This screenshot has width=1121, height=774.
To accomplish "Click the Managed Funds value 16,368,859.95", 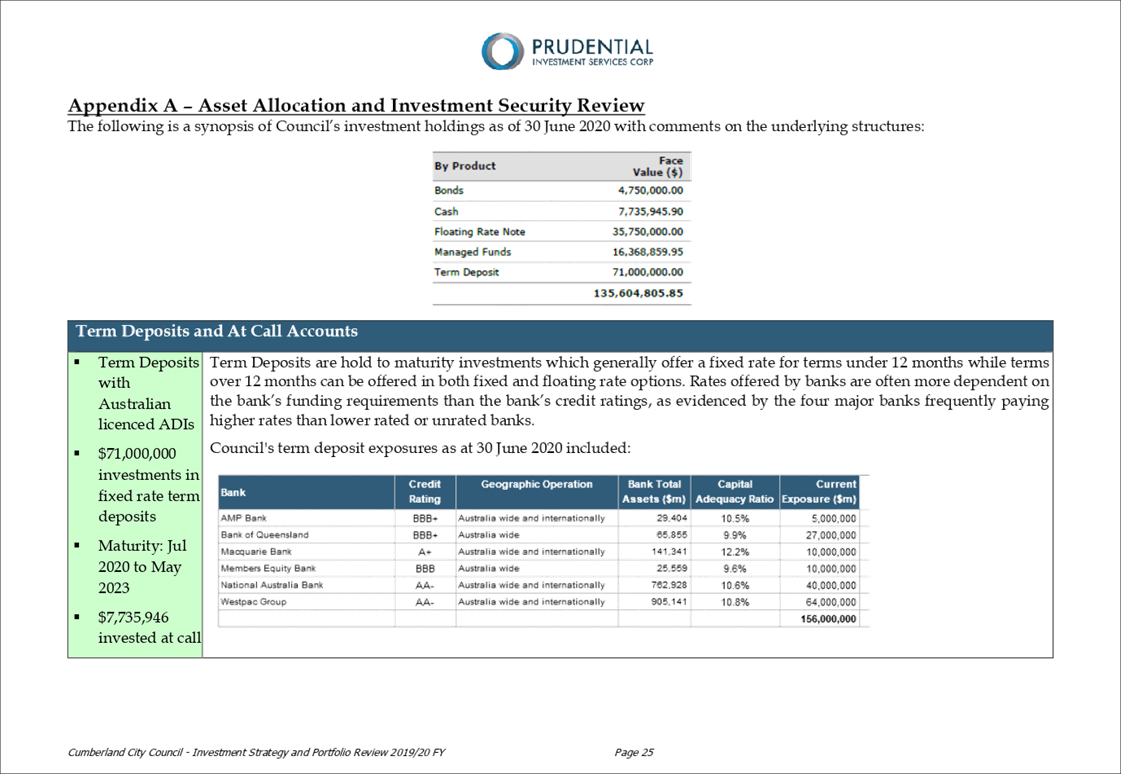I will coord(648,252).
